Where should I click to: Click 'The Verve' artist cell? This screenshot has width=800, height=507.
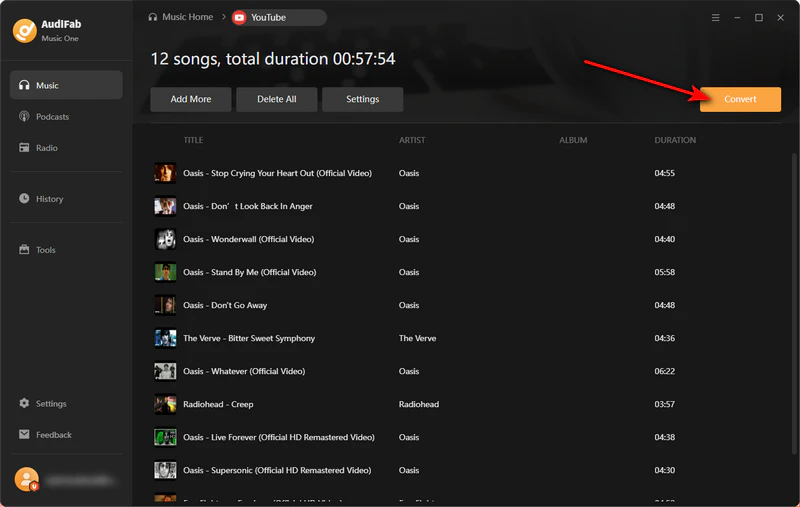[x=417, y=338]
